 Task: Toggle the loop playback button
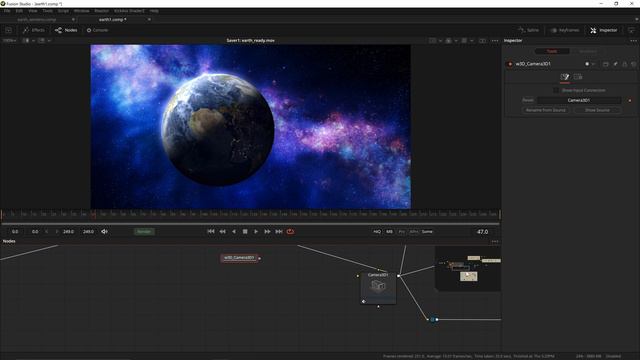tap(290, 231)
